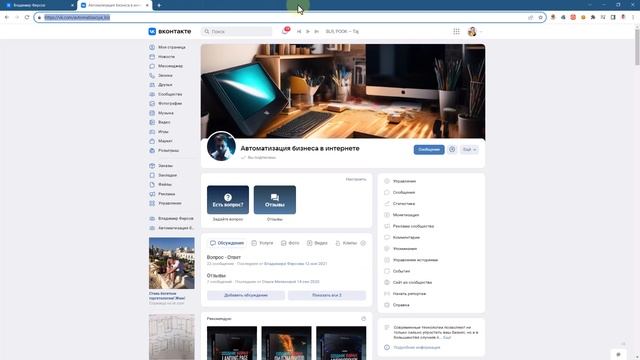
Task: Select the Обсуждения tab
Action: click(227, 243)
